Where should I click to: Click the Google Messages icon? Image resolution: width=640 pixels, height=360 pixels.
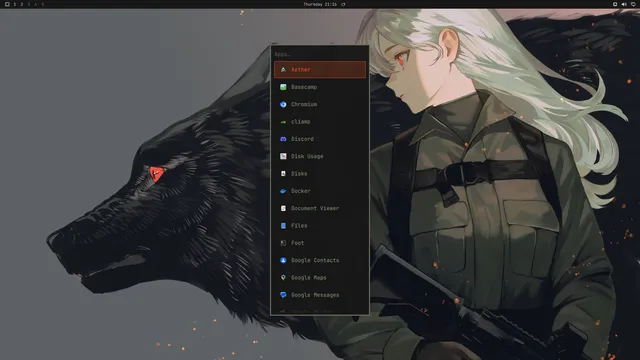pyautogui.click(x=283, y=295)
